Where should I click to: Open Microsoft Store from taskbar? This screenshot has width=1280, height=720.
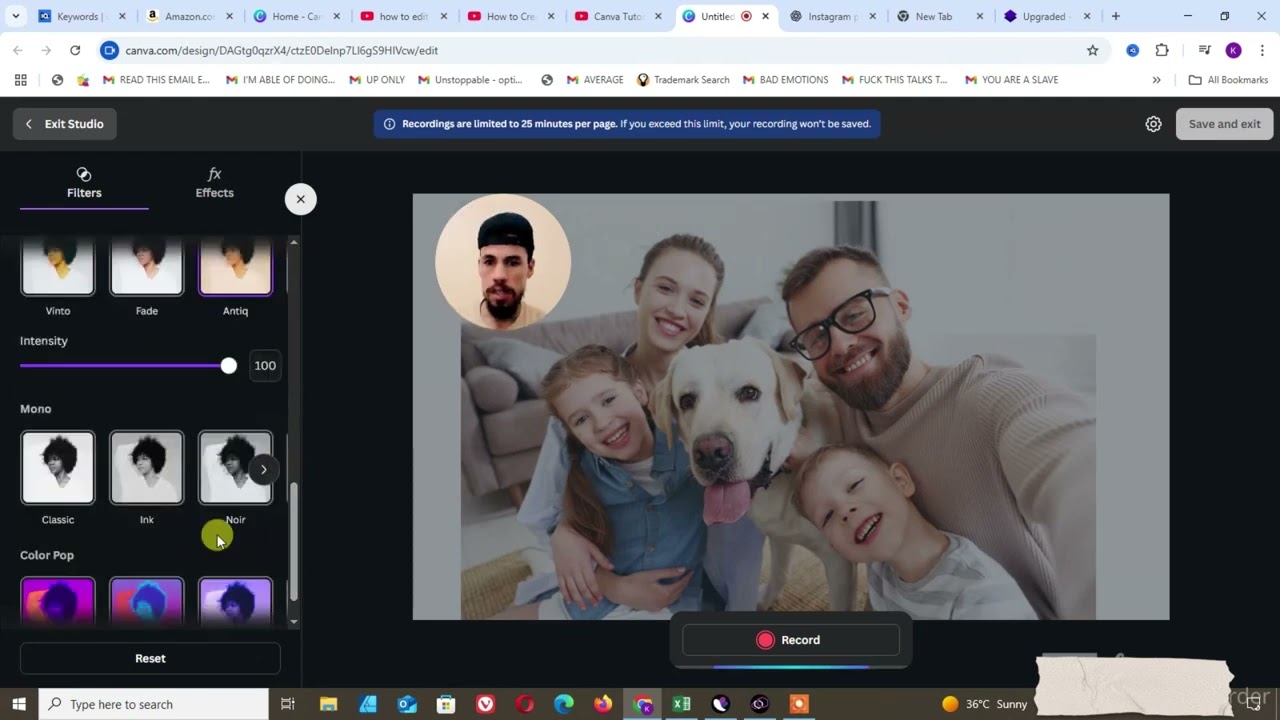point(446,704)
